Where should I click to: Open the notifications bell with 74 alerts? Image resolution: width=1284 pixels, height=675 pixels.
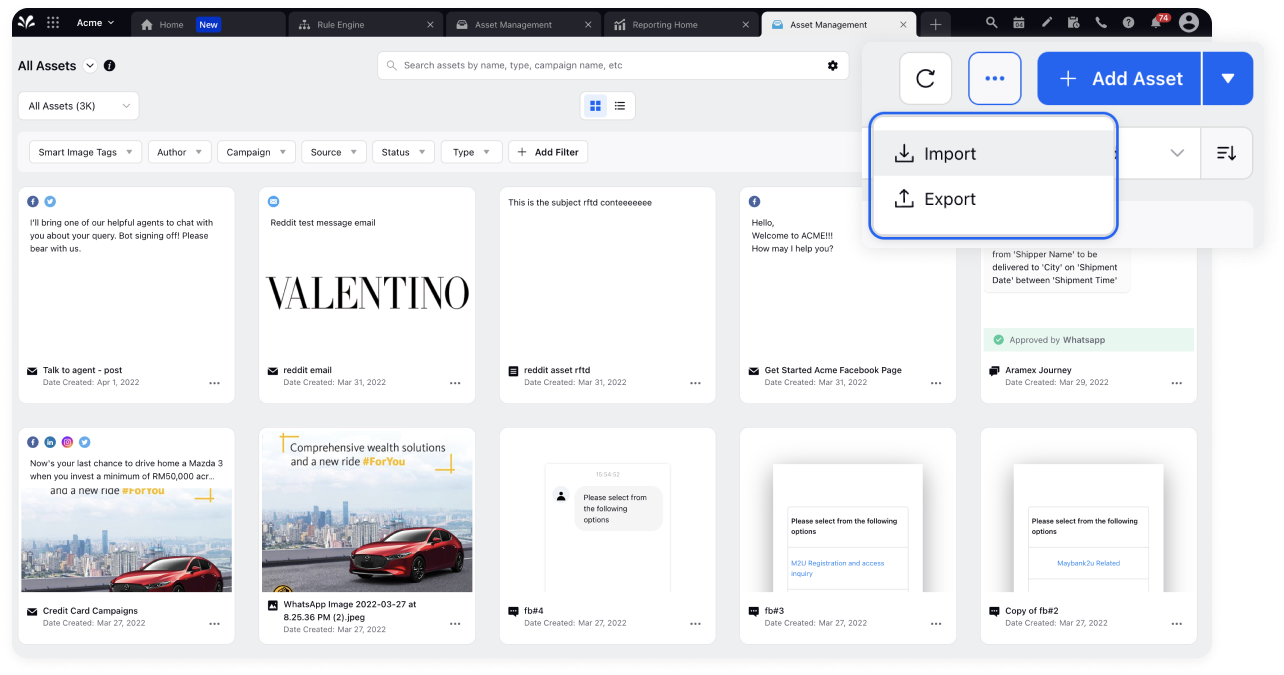1154,22
